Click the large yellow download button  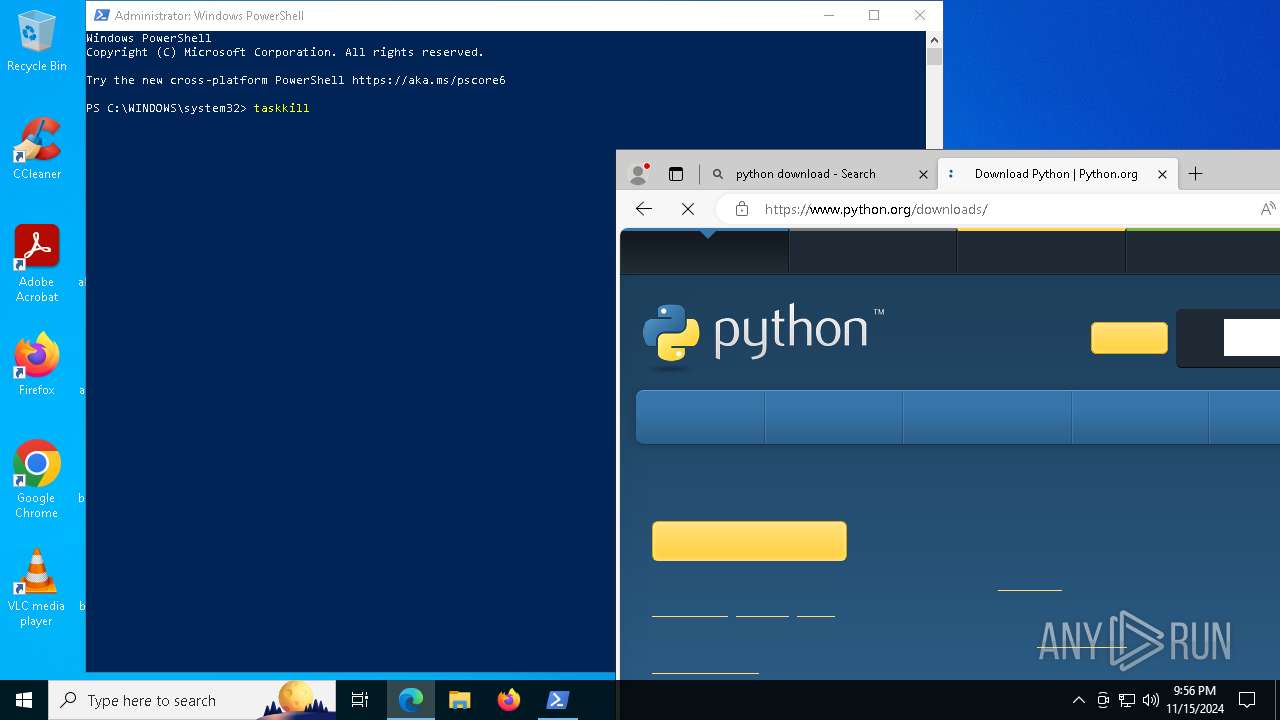pos(749,541)
